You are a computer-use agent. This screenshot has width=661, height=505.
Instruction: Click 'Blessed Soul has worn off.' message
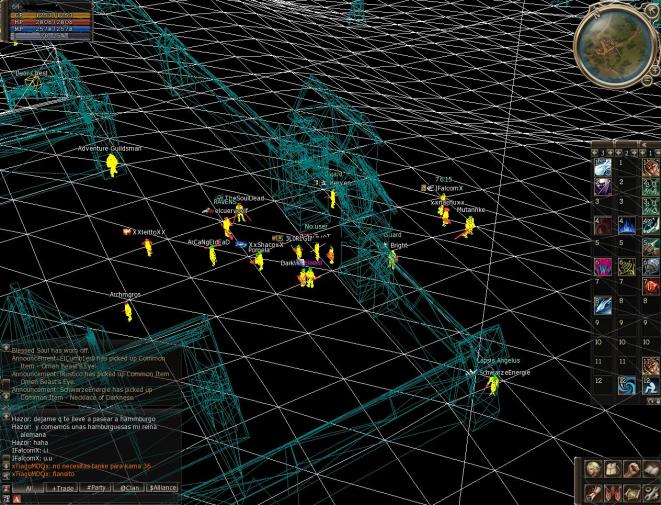[x=50, y=351]
